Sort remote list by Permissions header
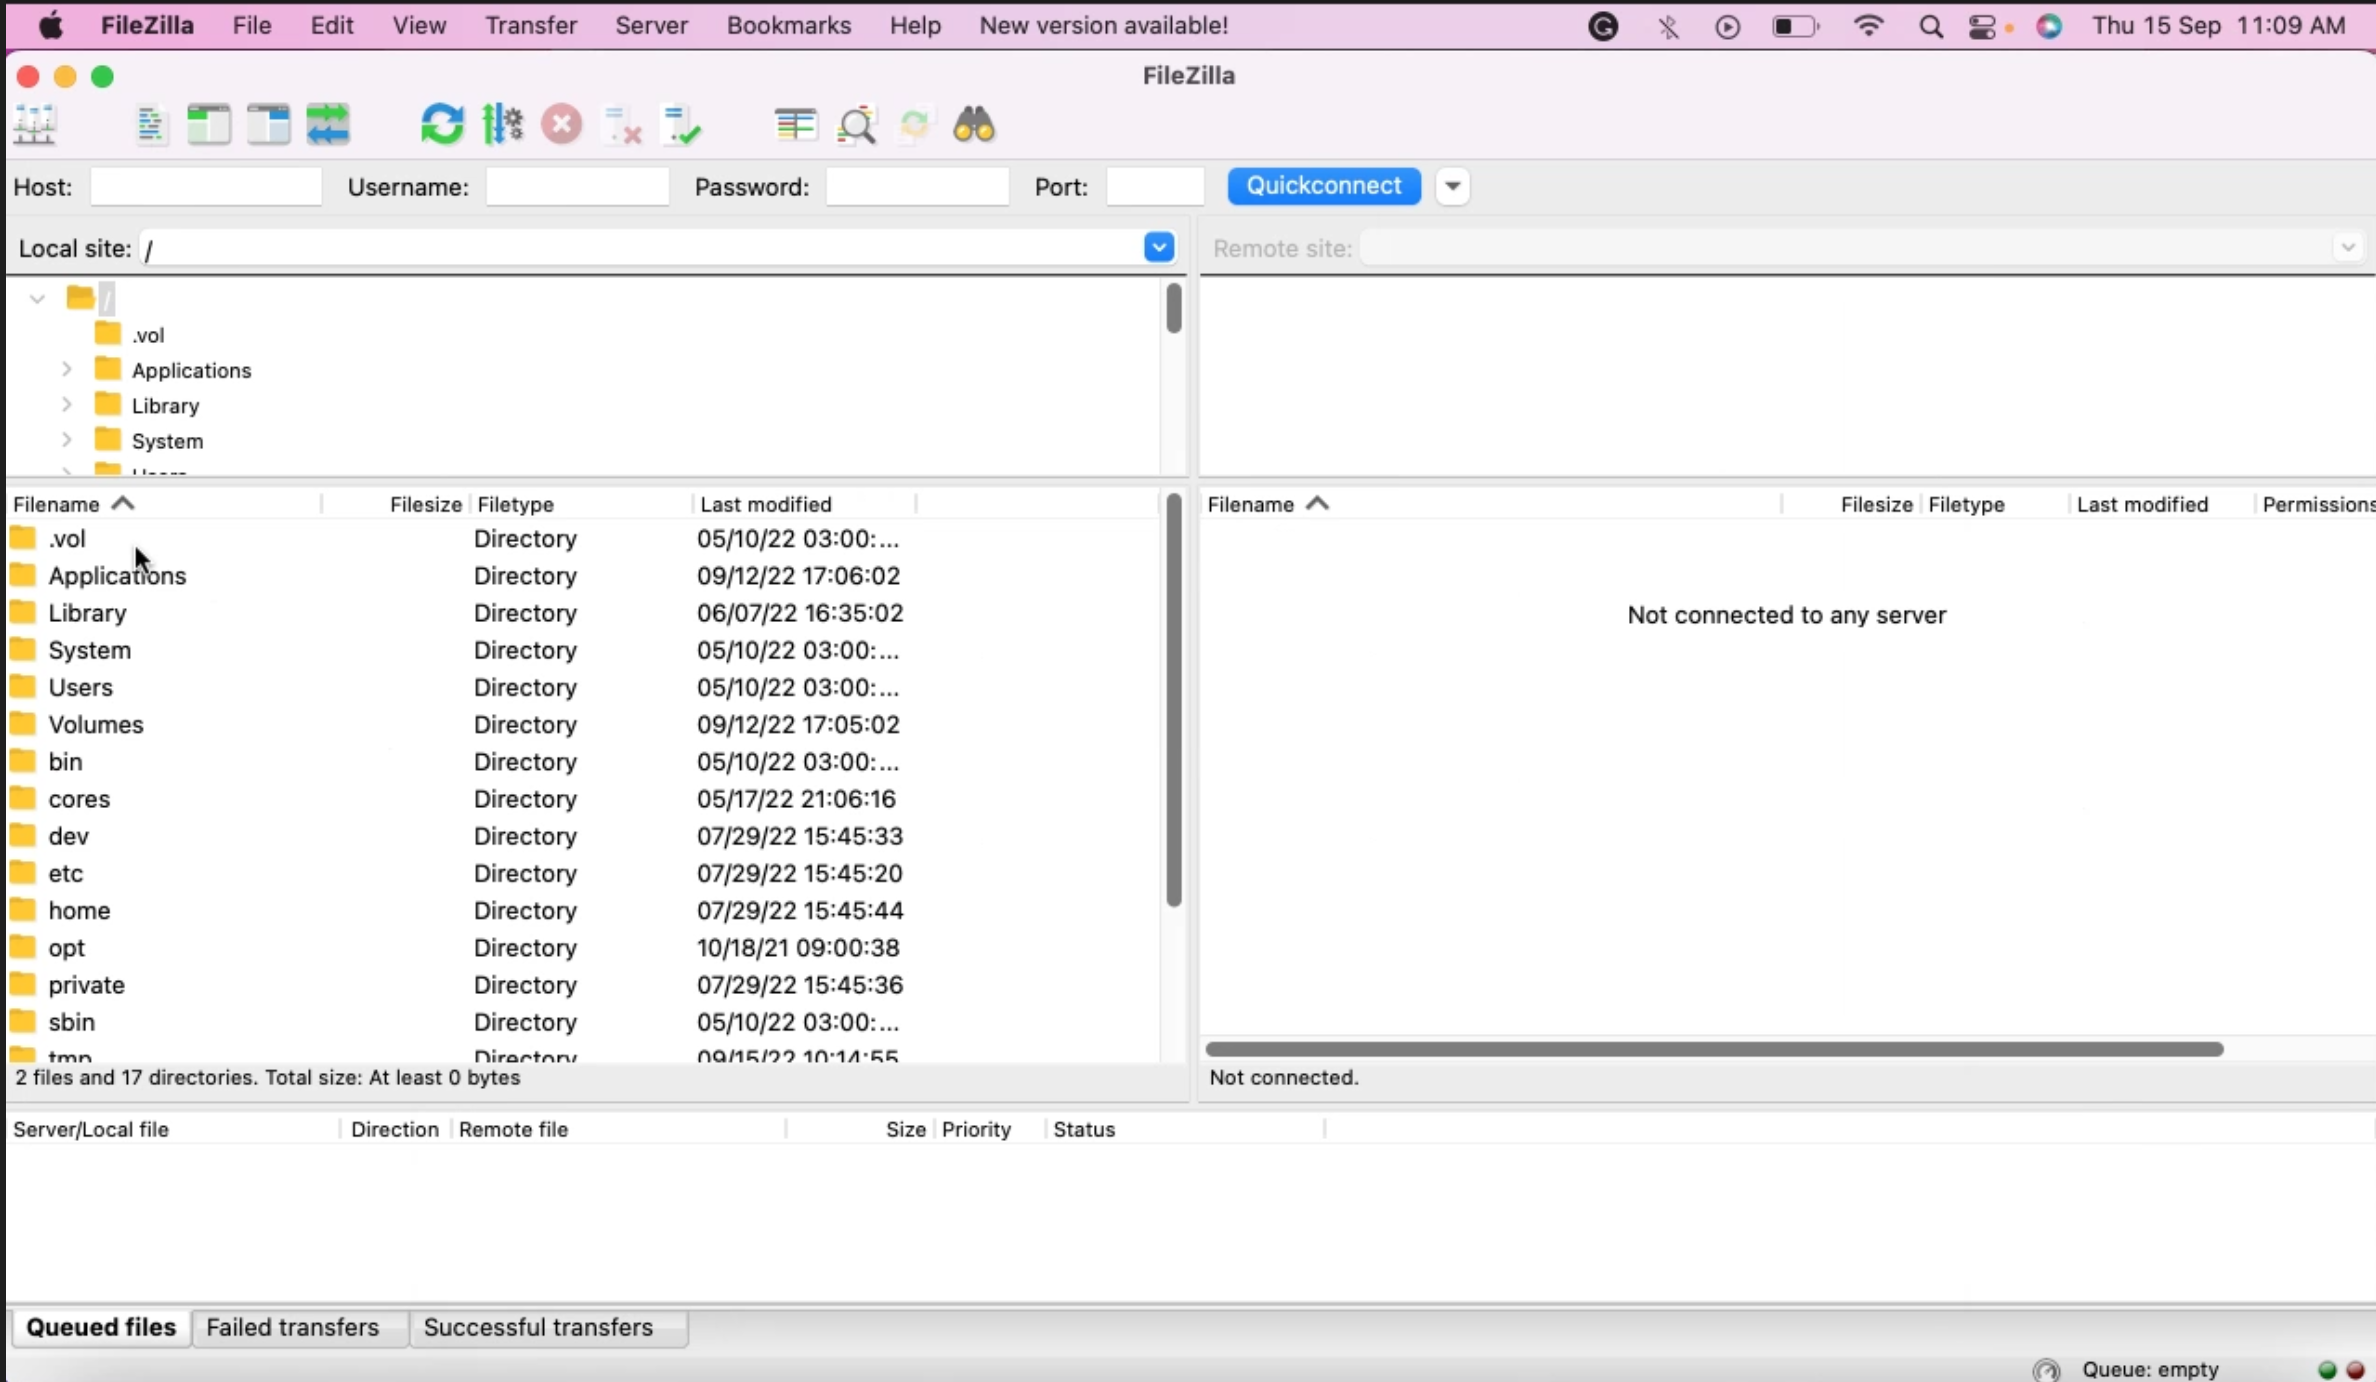Viewport: 2376px width, 1382px height. point(2316,504)
